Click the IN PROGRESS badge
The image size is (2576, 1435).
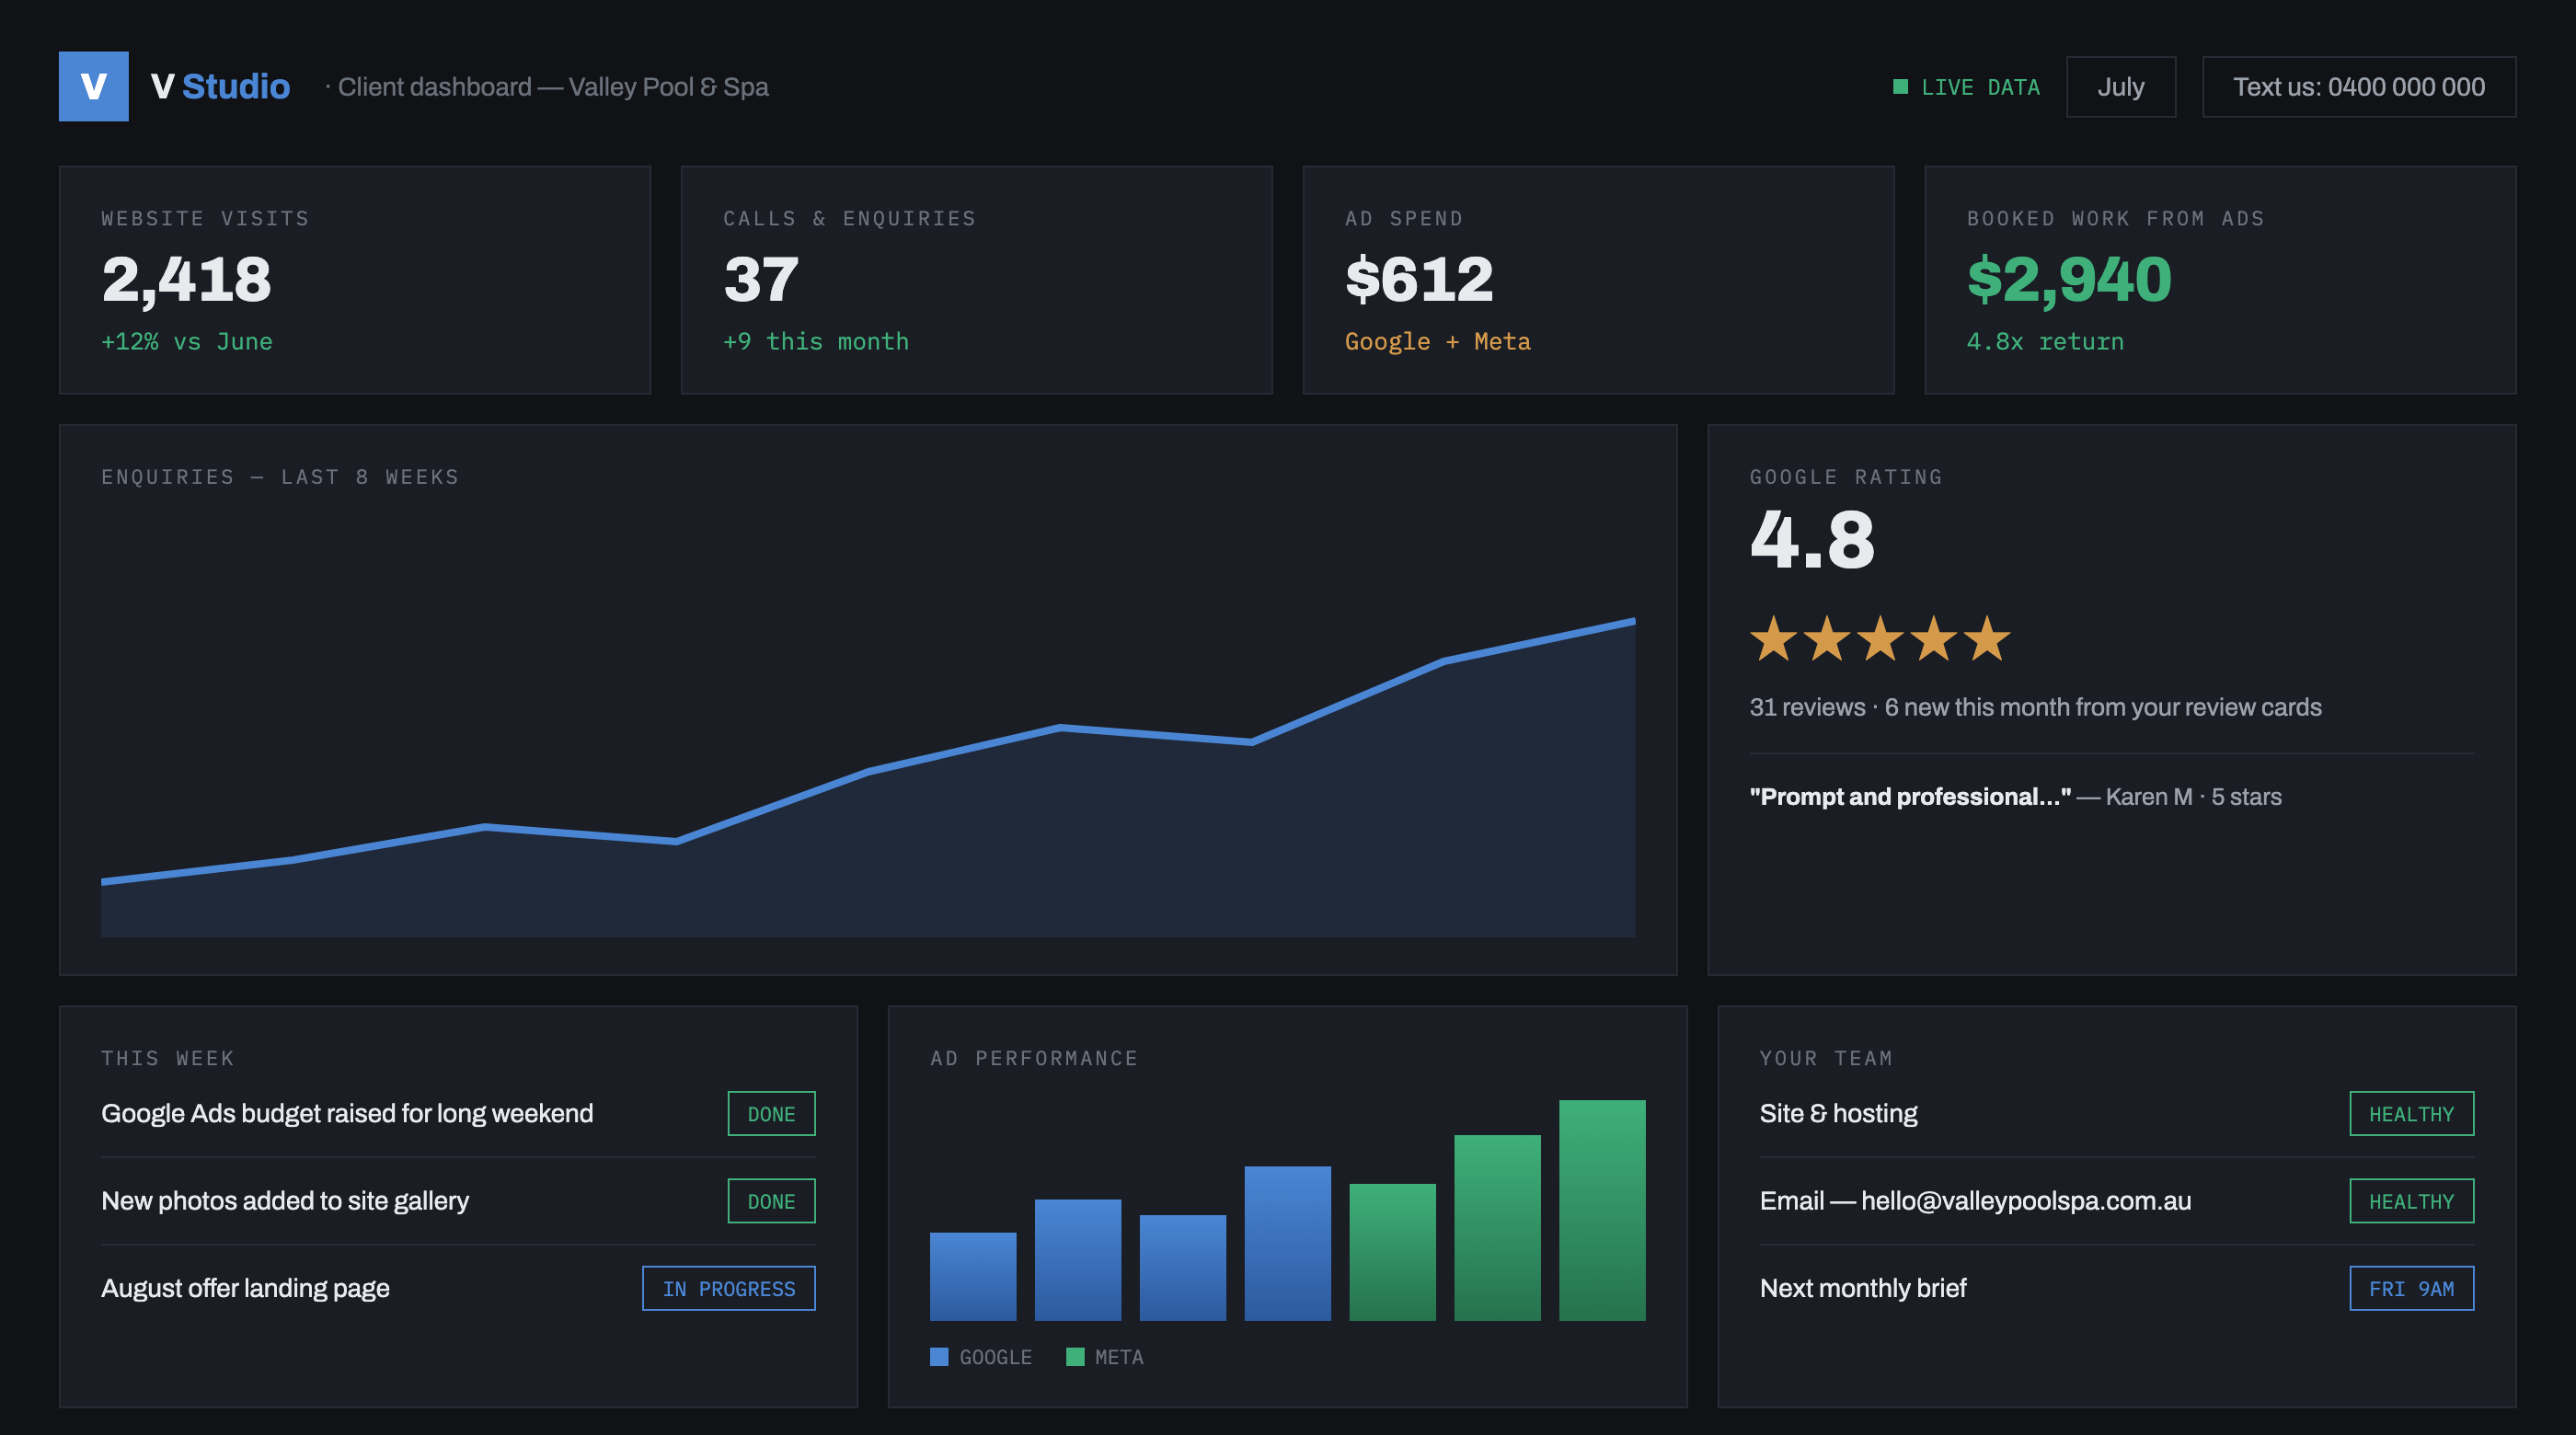pos(728,1288)
